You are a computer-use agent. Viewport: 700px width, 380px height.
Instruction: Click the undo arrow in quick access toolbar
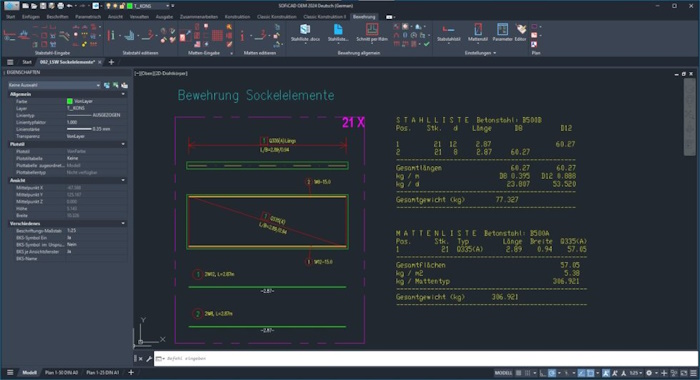(x=70, y=6)
